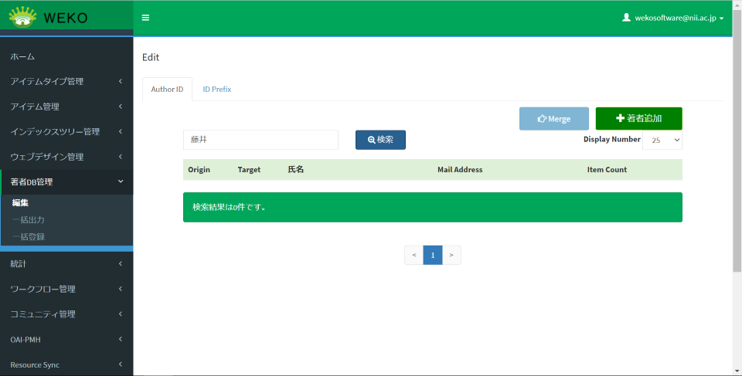
Task: Expand コミュニティ管理 menu
Action: click(66, 314)
